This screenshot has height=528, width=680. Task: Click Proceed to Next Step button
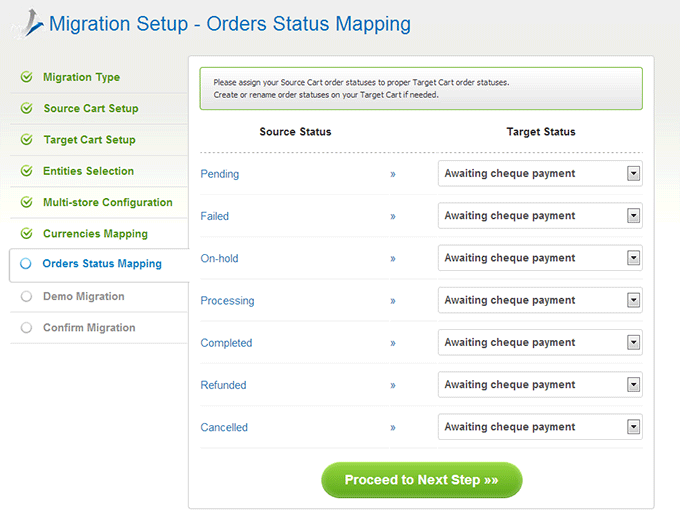422,480
